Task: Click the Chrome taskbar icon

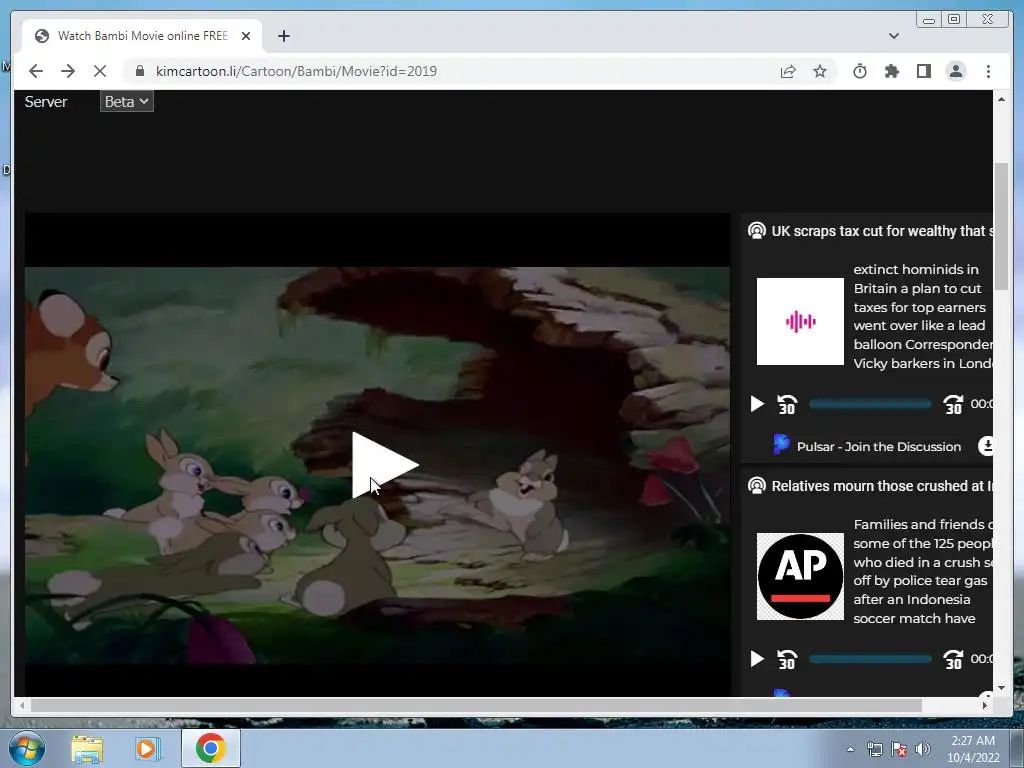Action: (210, 748)
